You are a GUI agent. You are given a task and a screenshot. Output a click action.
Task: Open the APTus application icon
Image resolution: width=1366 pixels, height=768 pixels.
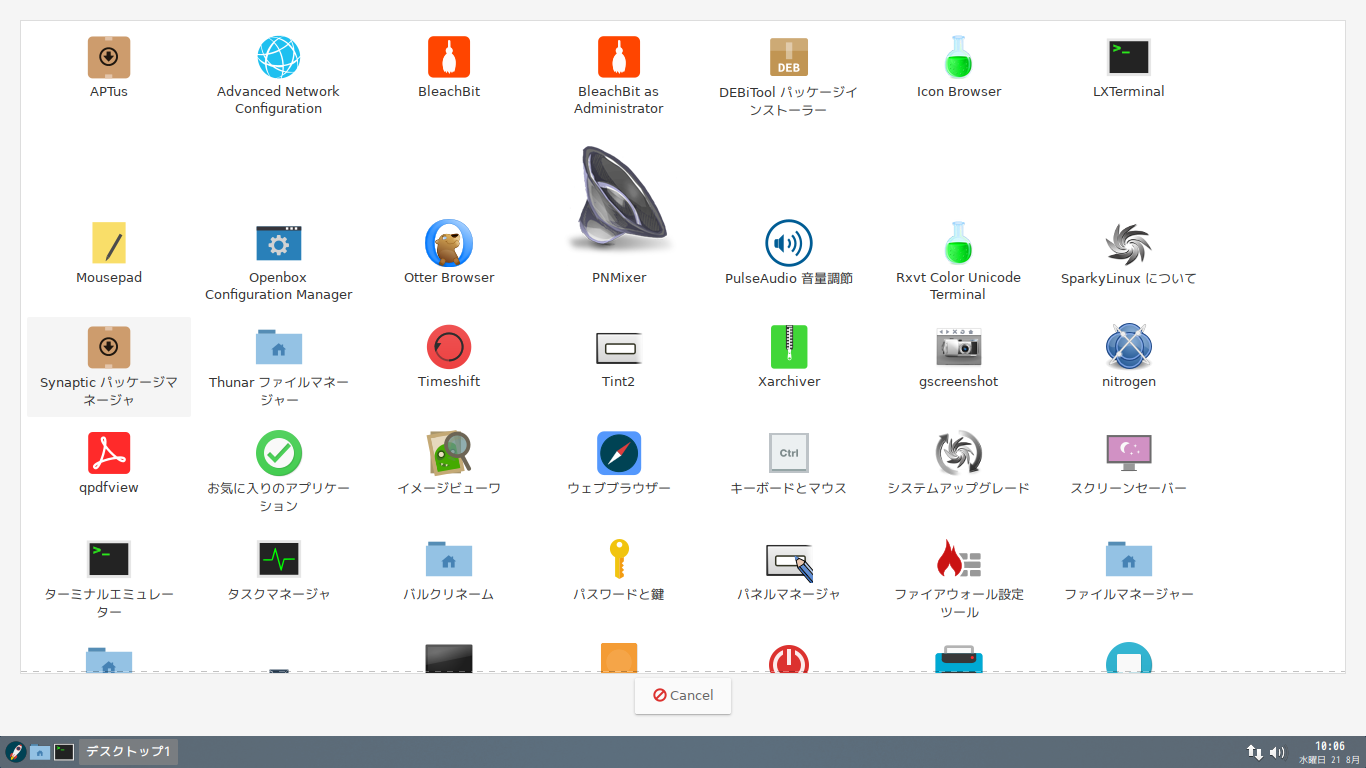tap(109, 57)
